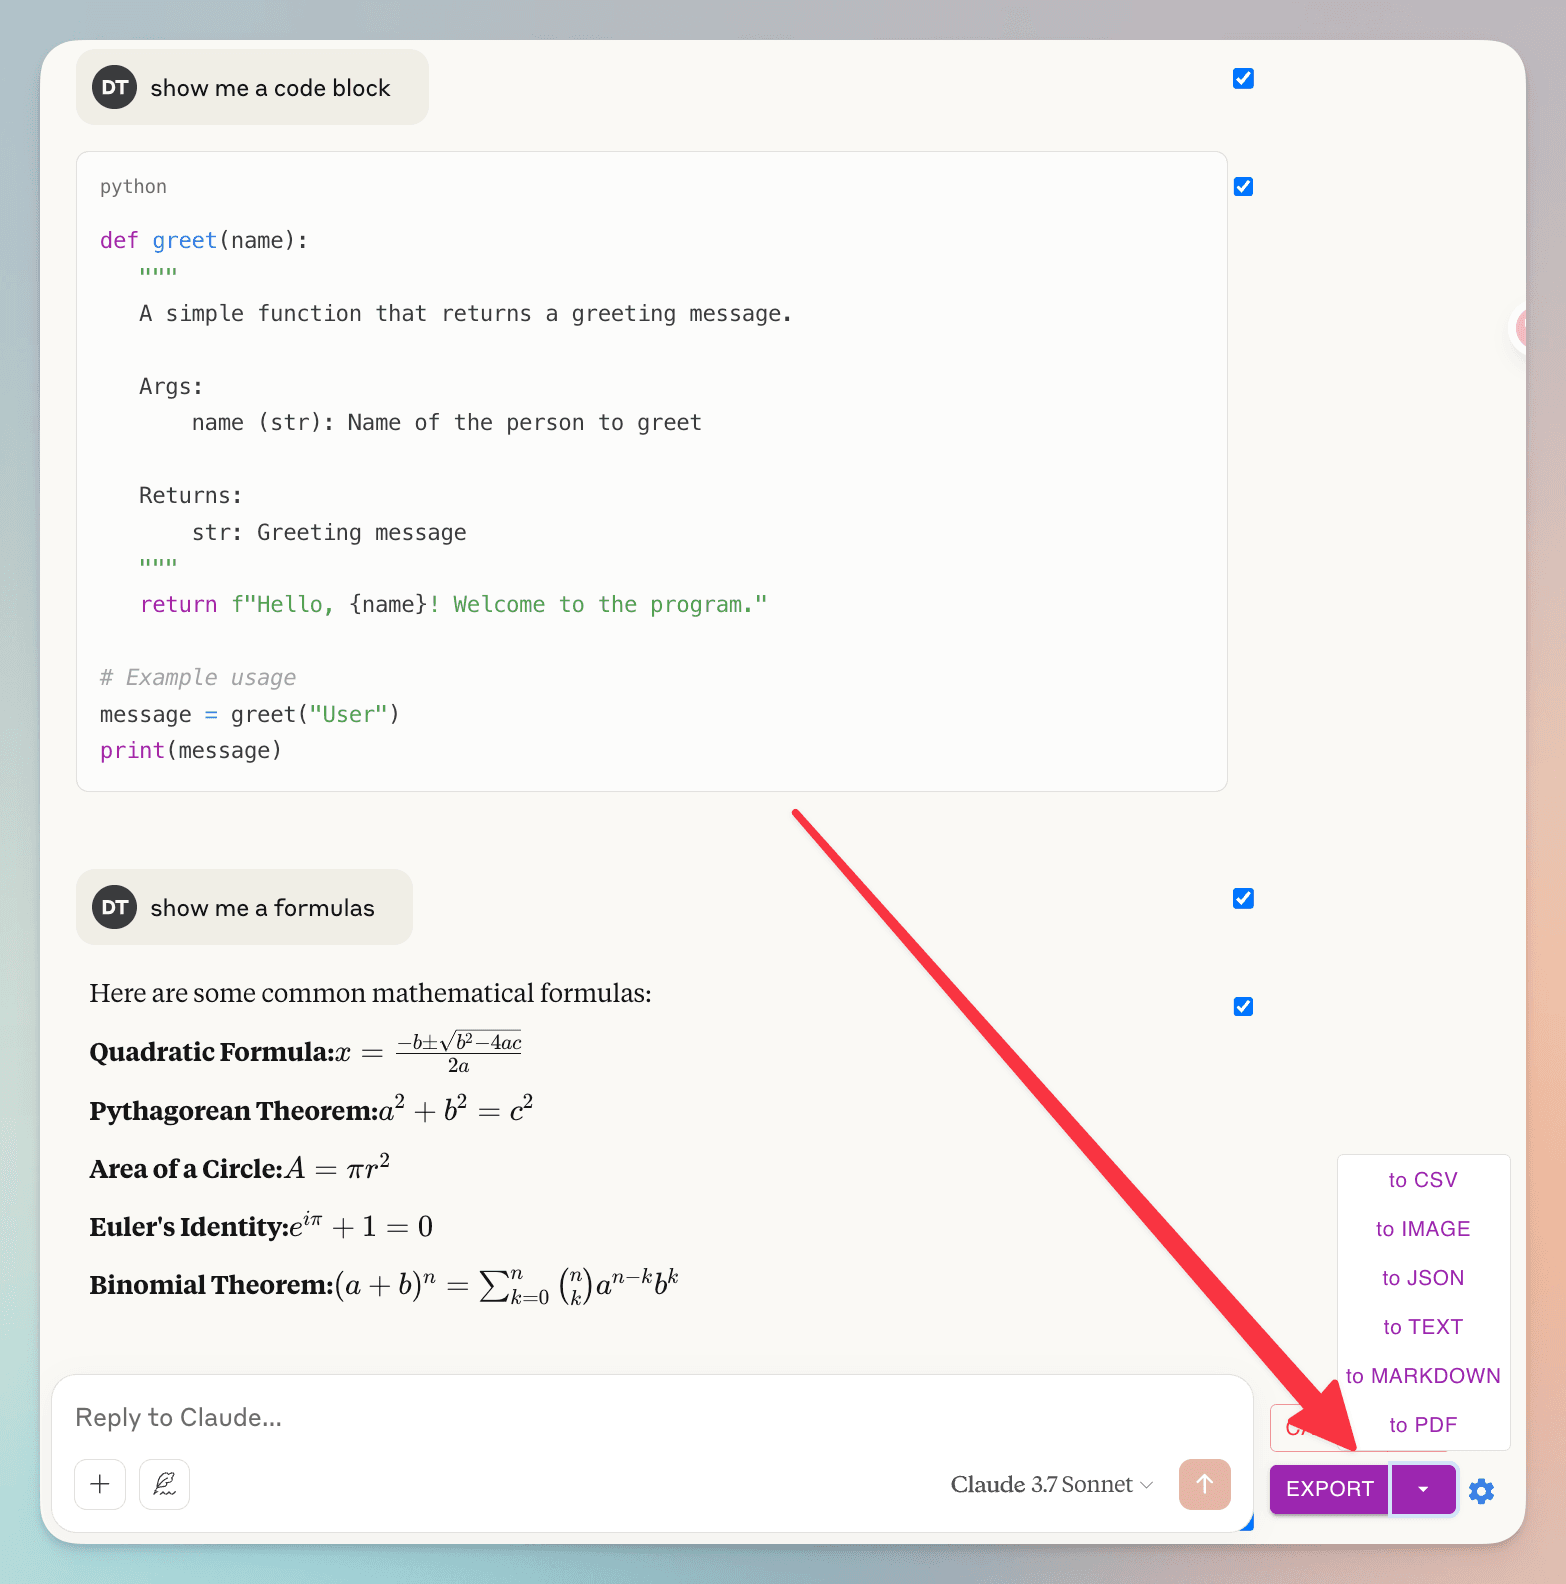The width and height of the screenshot is (1566, 1584).
Task: Click the DT avatar on formulas message
Action: 114,907
